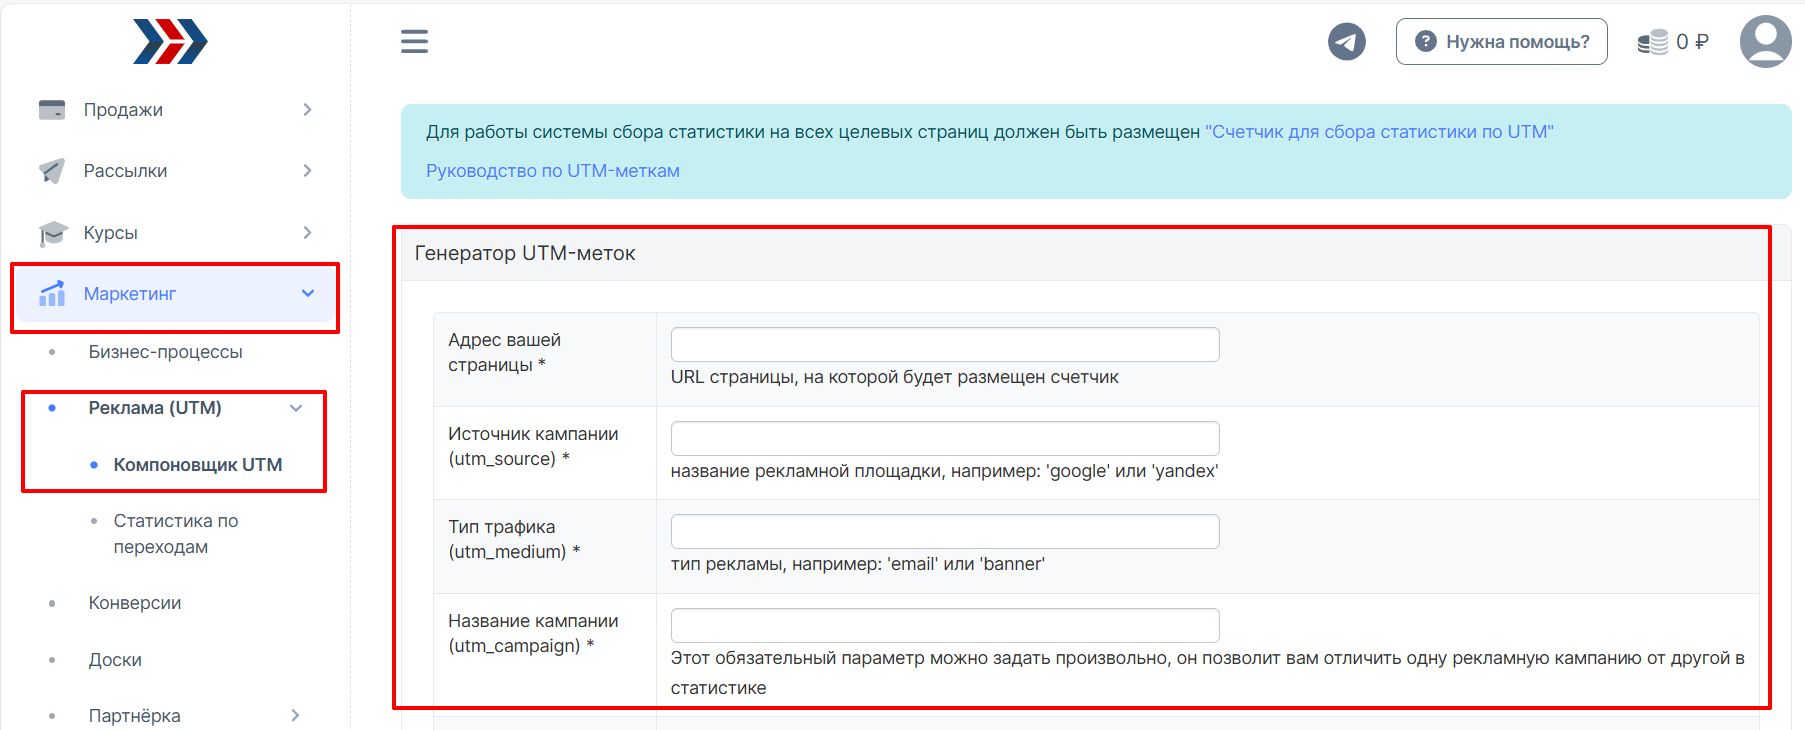Open Компоновщик UTM page

[x=198, y=465]
